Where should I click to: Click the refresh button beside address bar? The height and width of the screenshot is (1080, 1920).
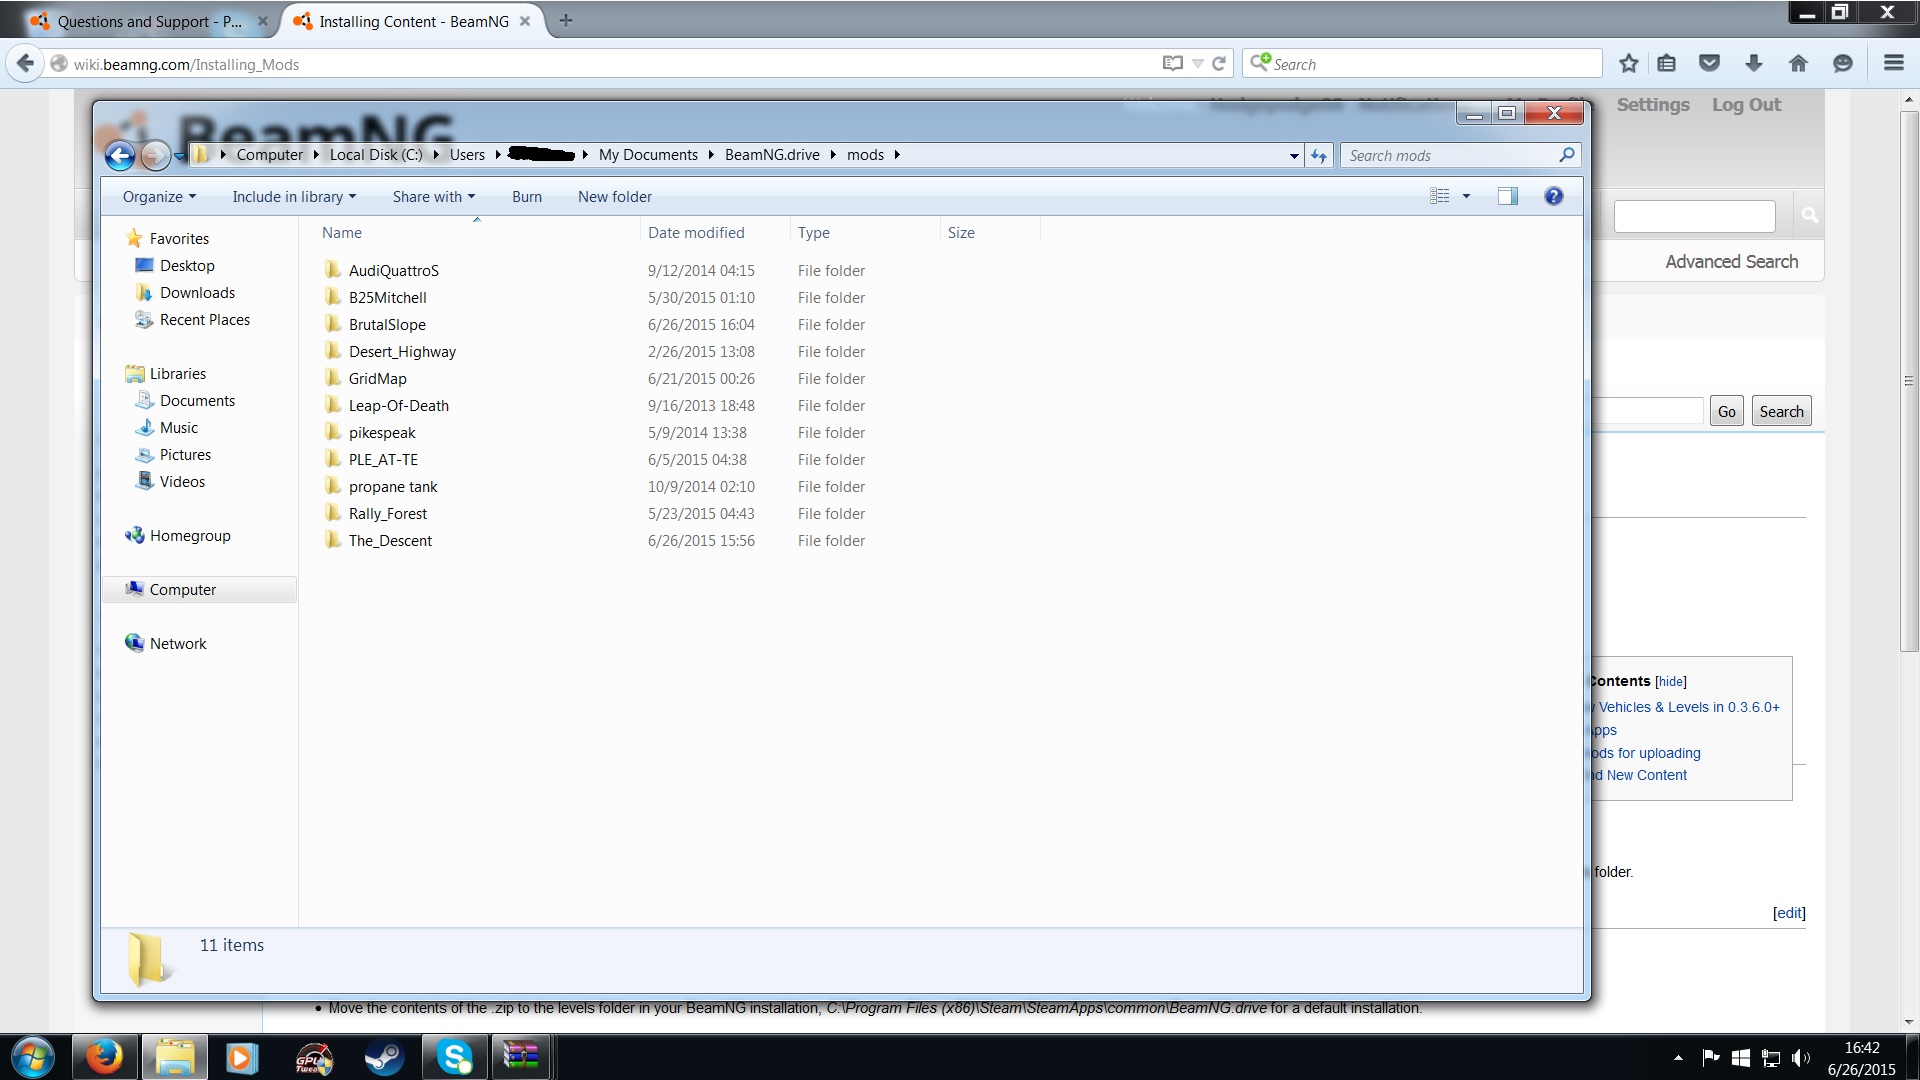click(x=1319, y=155)
